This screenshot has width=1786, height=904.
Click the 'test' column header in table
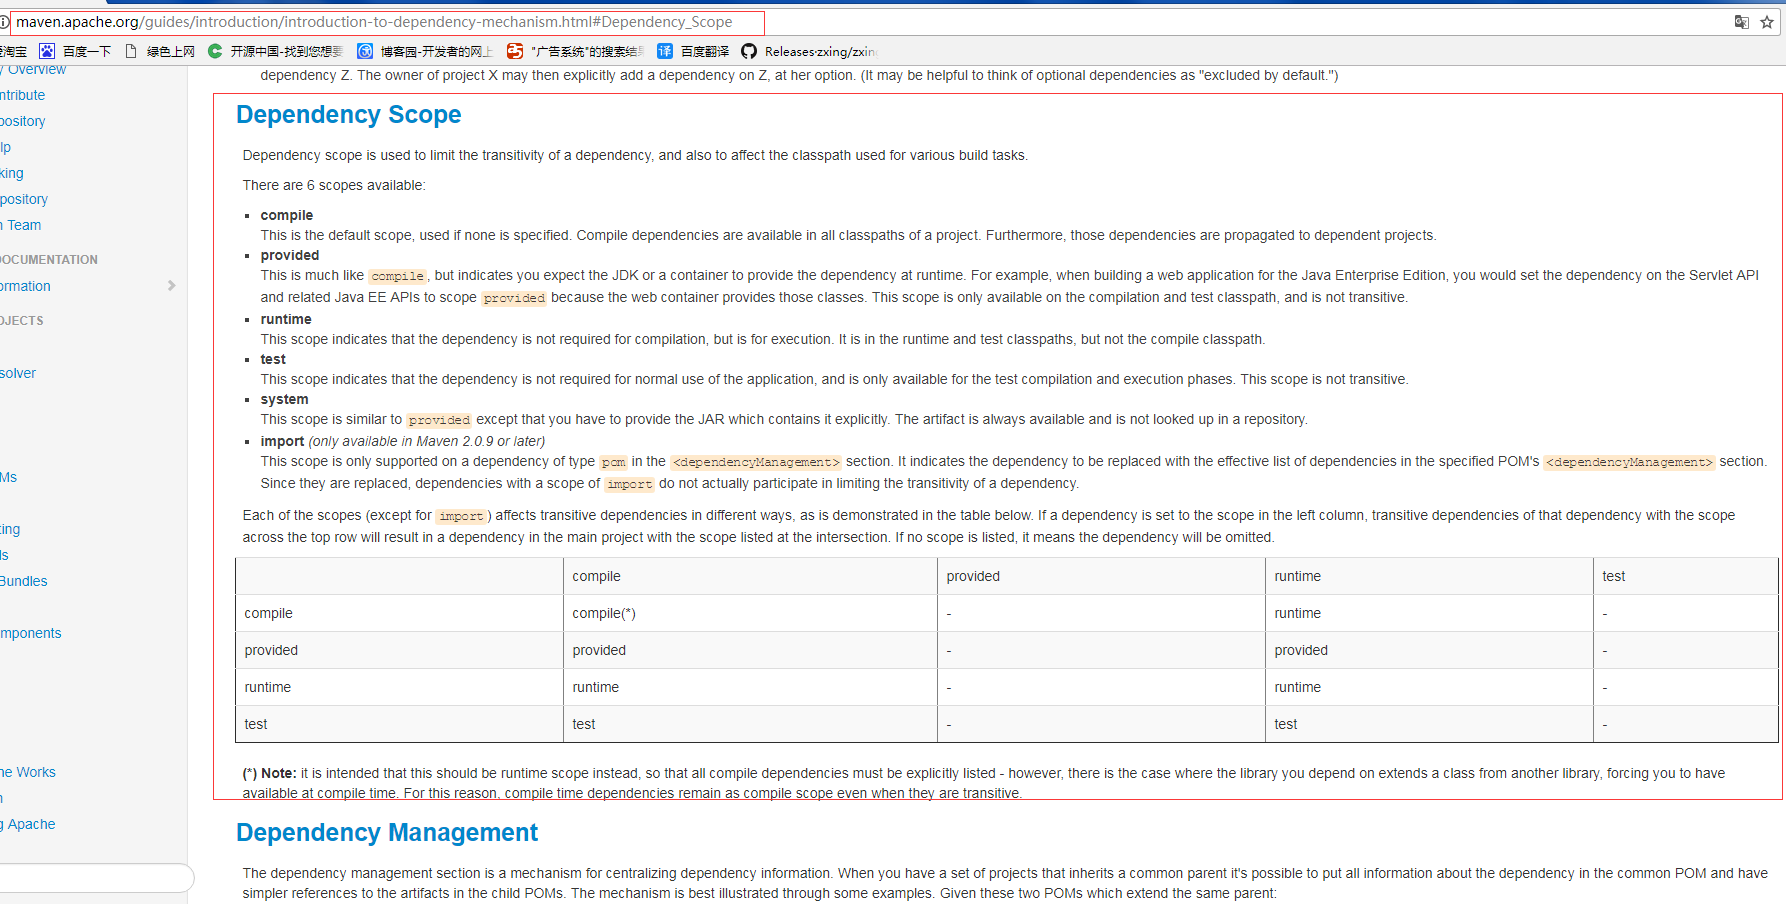pyautogui.click(x=1686, y=576)
